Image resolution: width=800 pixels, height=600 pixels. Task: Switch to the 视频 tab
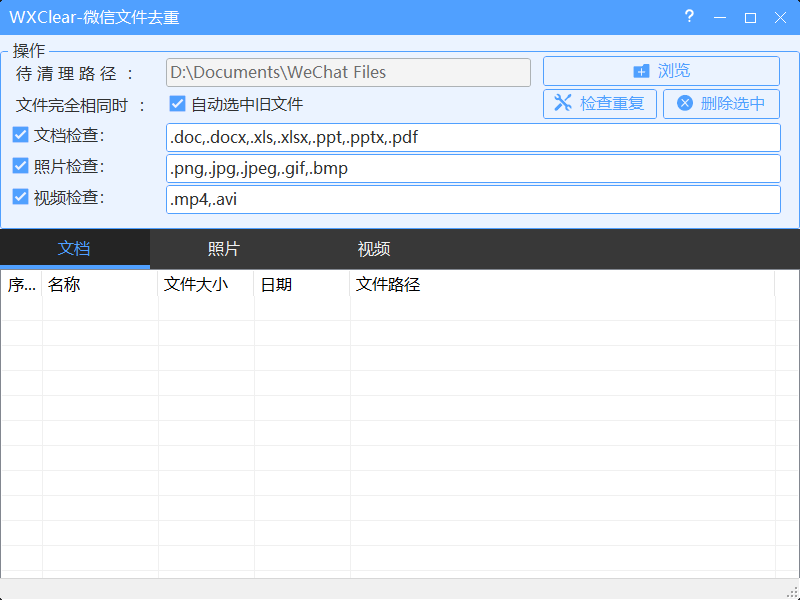click(373, 249)
